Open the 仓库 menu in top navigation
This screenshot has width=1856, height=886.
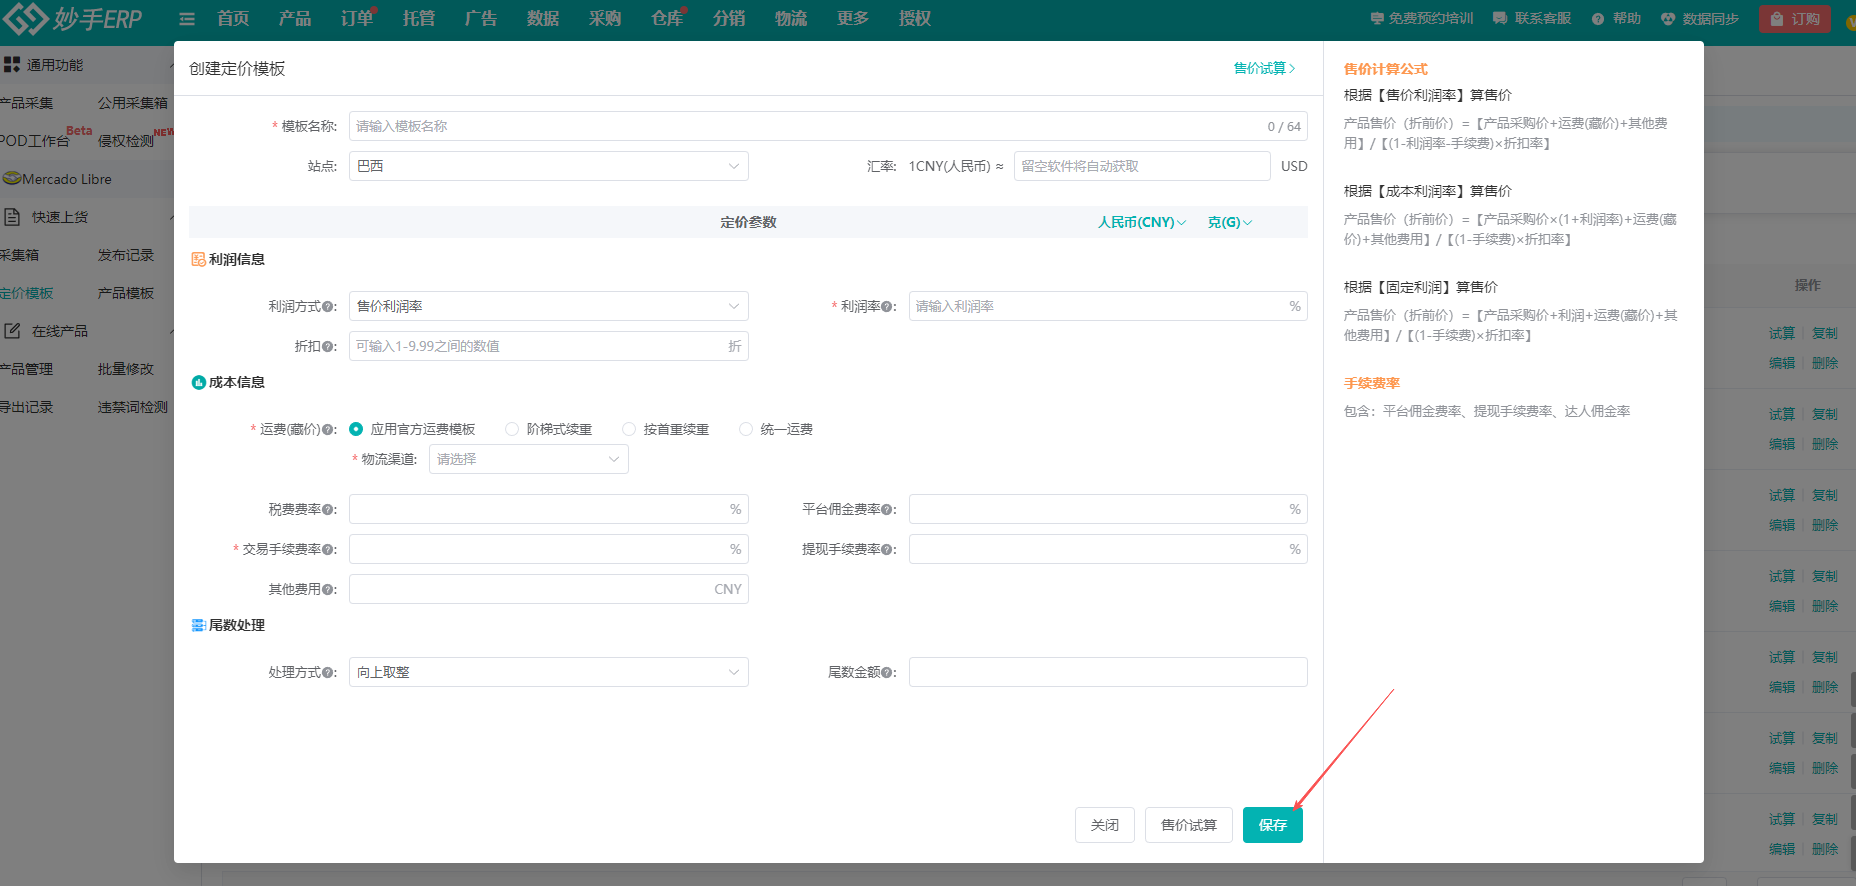coord(666,19)
